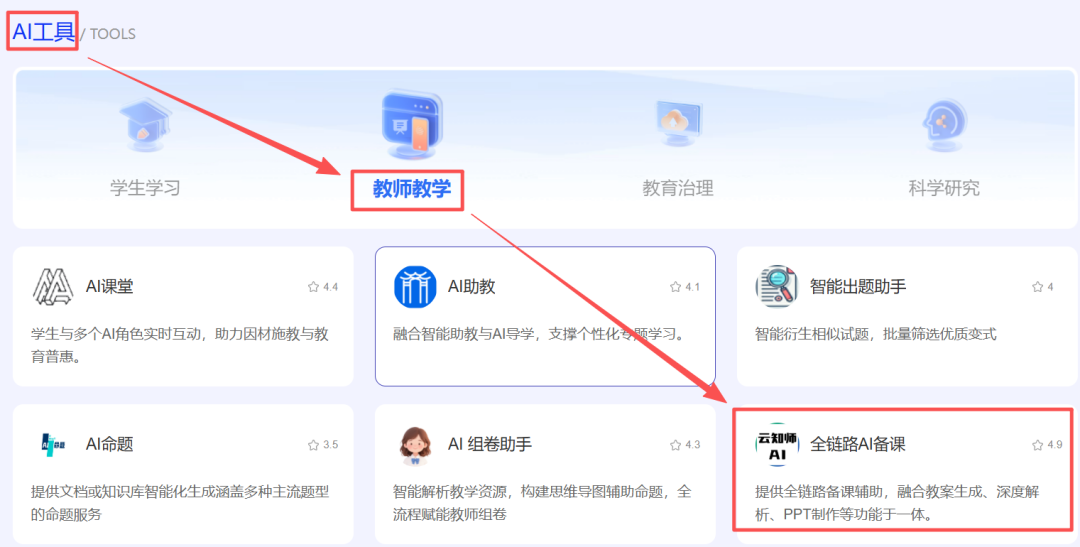Switch to the 科学研究 tab
The image size is (1080, 547).
point(944,188)
